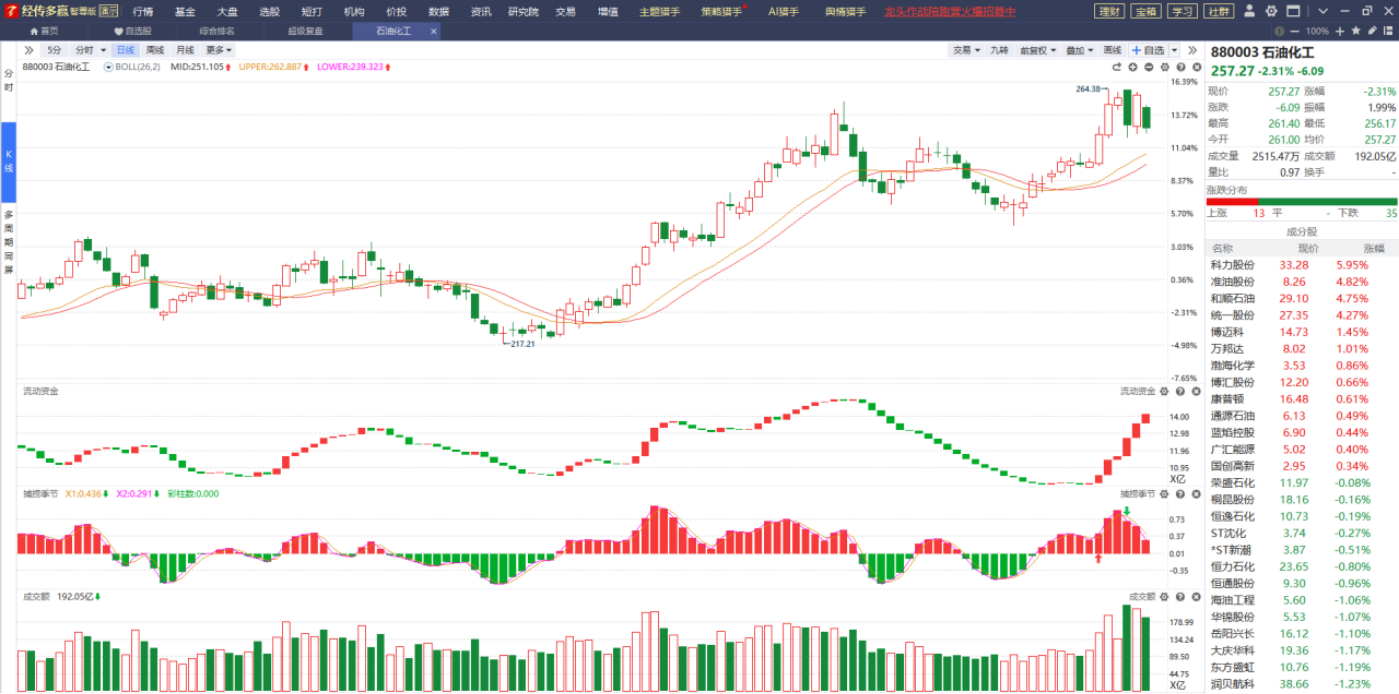This screenshot has height=694, width=1399.
Task: Select 科力股份 in constituent stock list
Action: pos(1232,265)
